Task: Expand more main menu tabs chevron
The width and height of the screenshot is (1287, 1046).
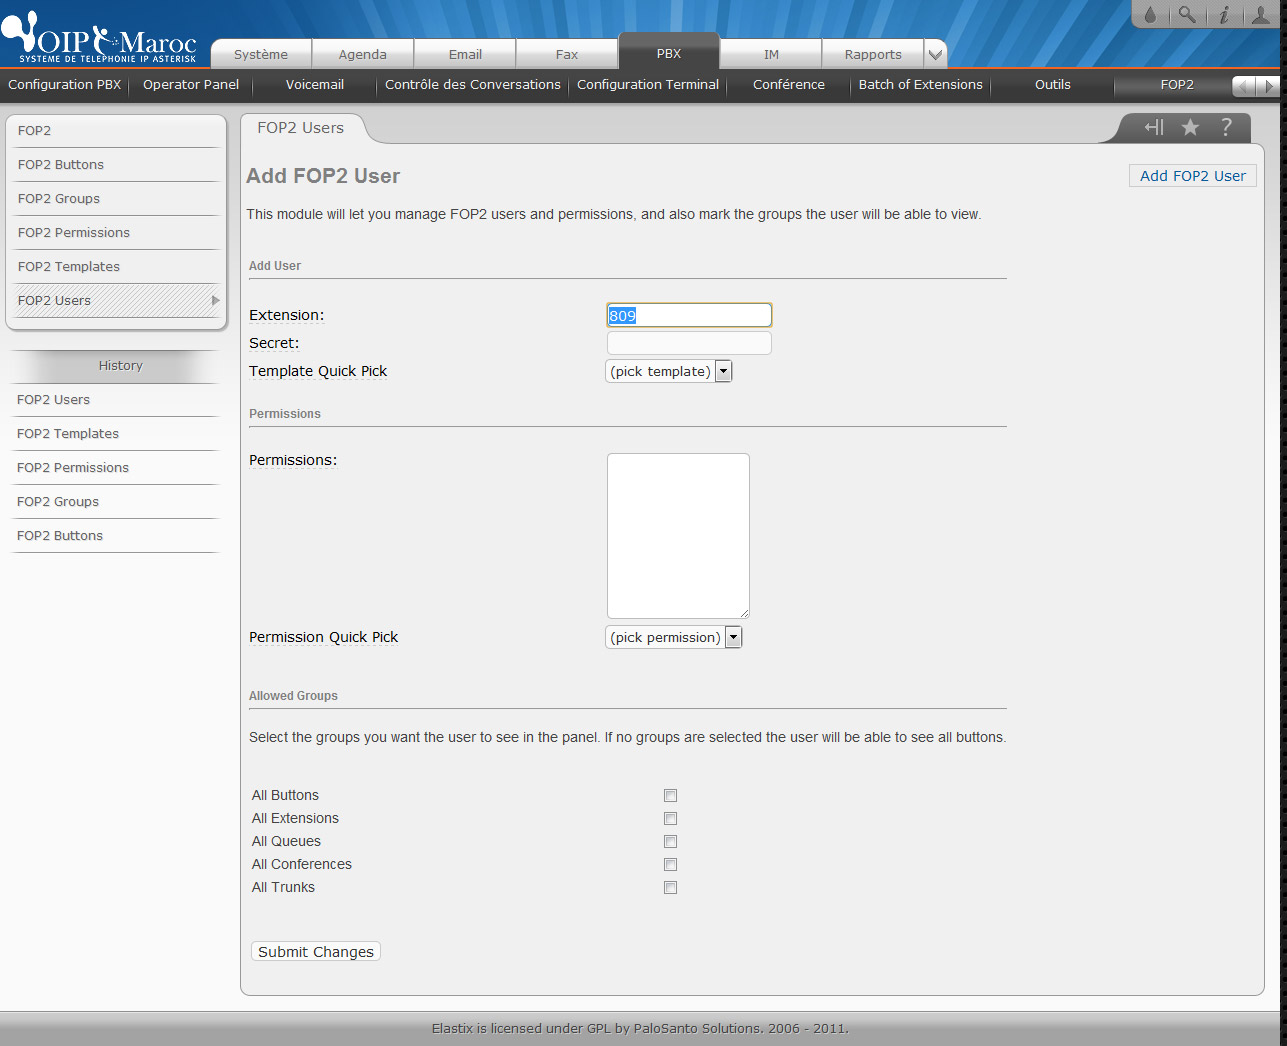Action: [935, 55]
